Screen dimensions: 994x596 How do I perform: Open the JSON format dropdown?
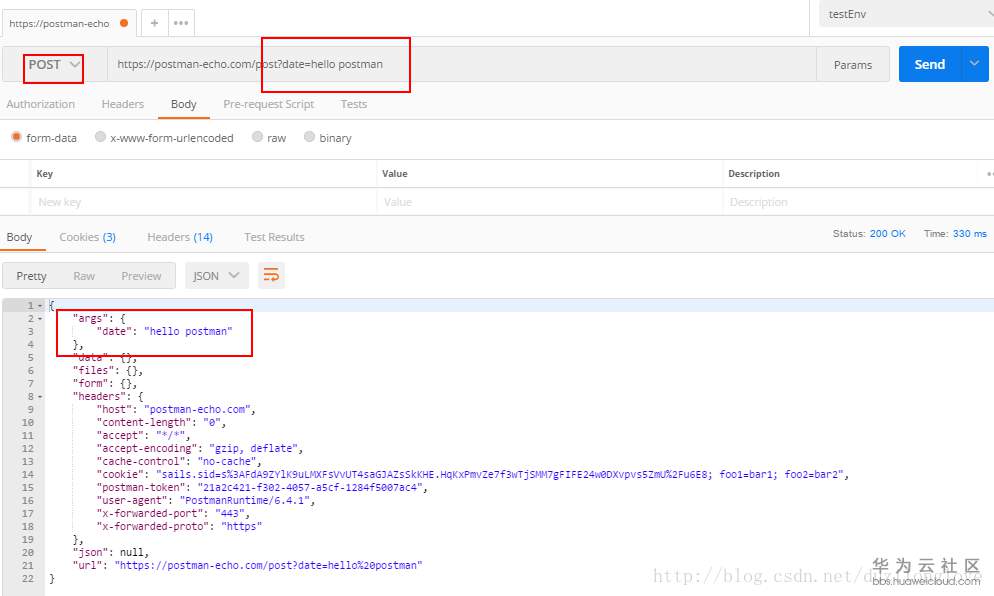point(217,276)
